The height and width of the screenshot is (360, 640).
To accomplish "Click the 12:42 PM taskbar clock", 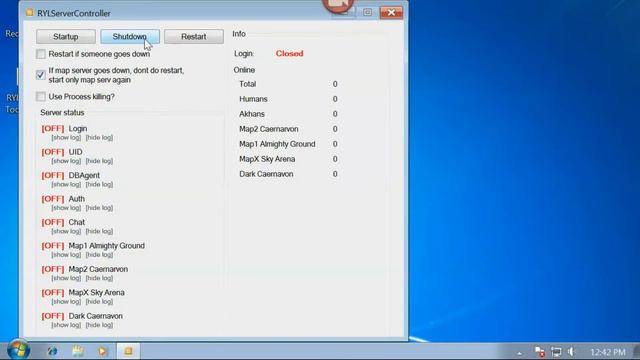I will tap(608, 352).
